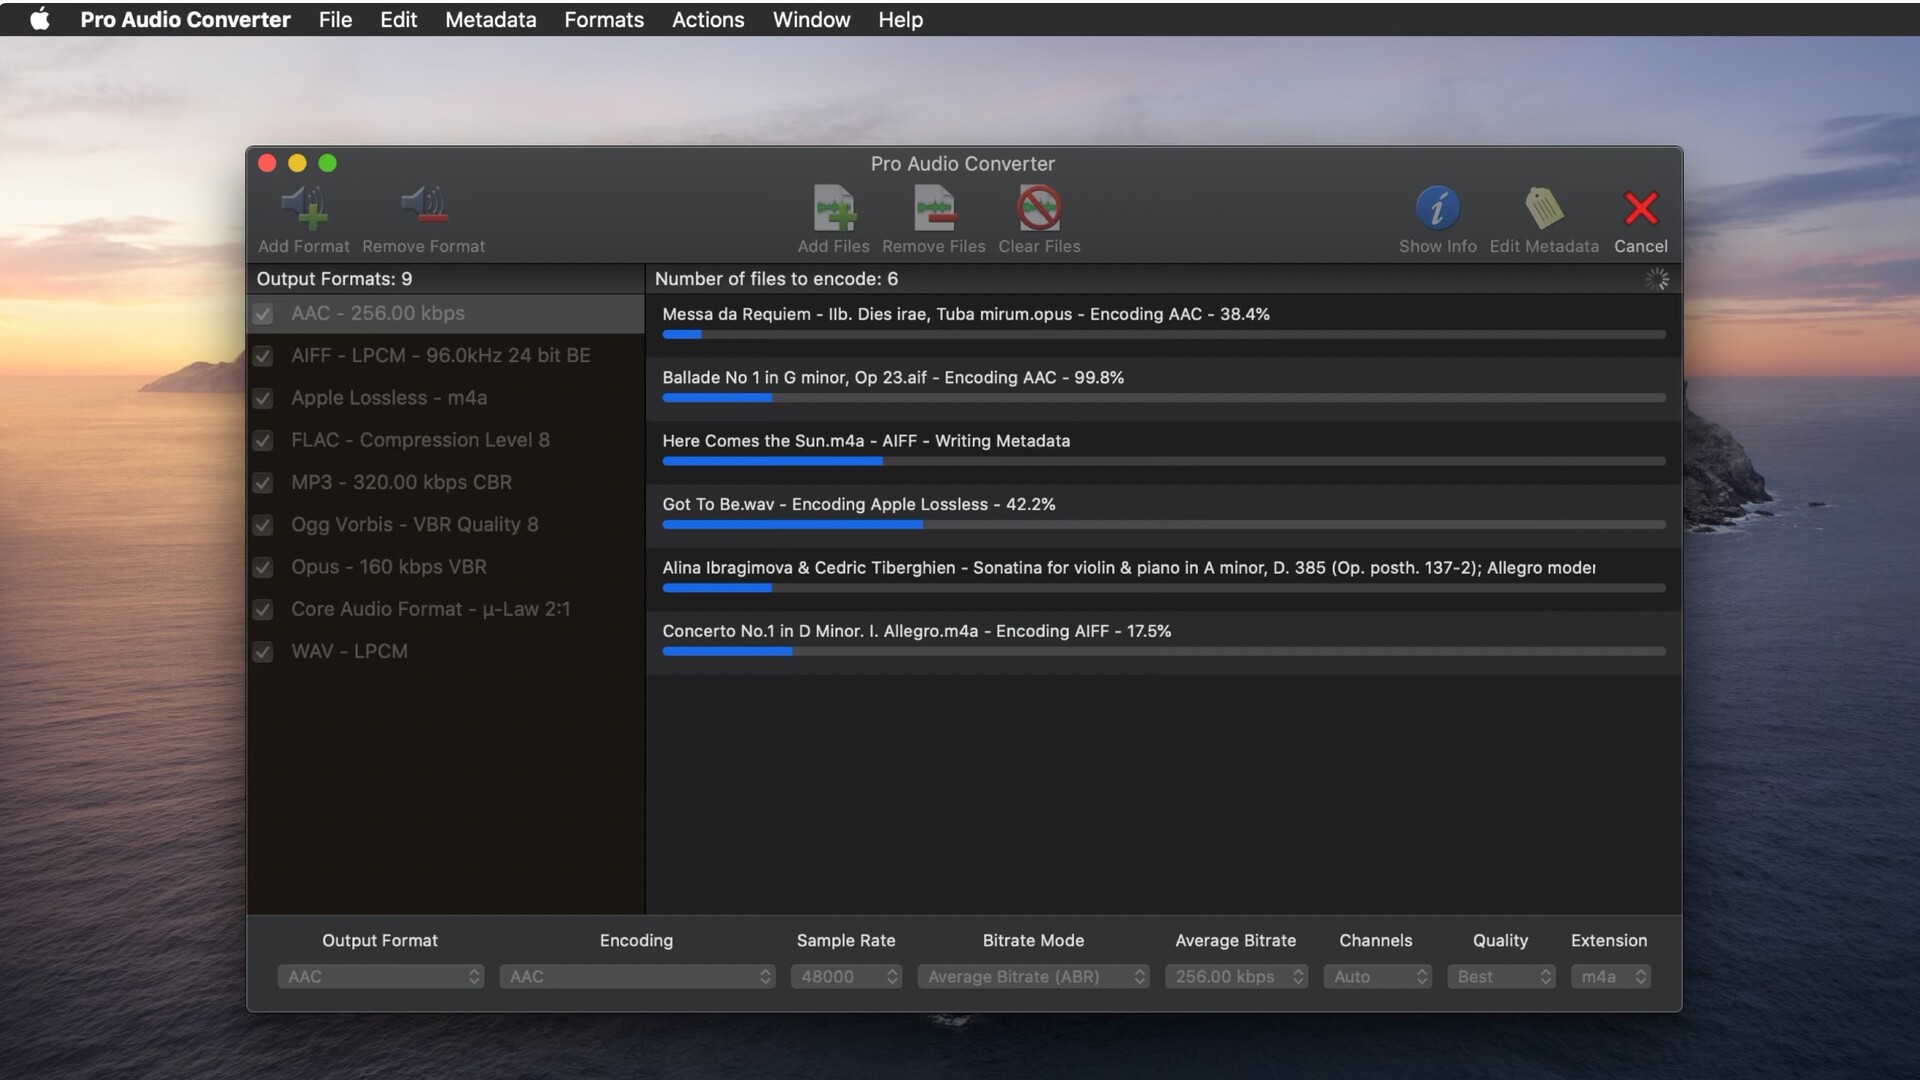
Task: Open the Bitrate Mode dropdown
Action: 1033,976
